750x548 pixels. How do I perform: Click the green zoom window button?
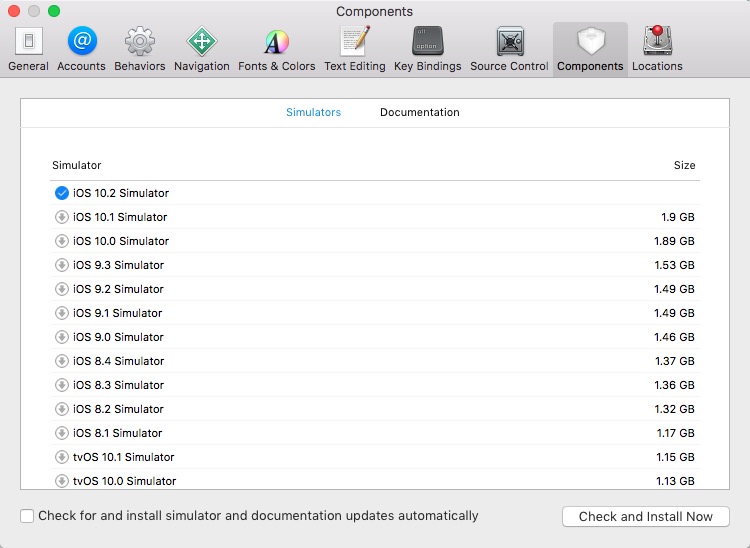[54, 11]
